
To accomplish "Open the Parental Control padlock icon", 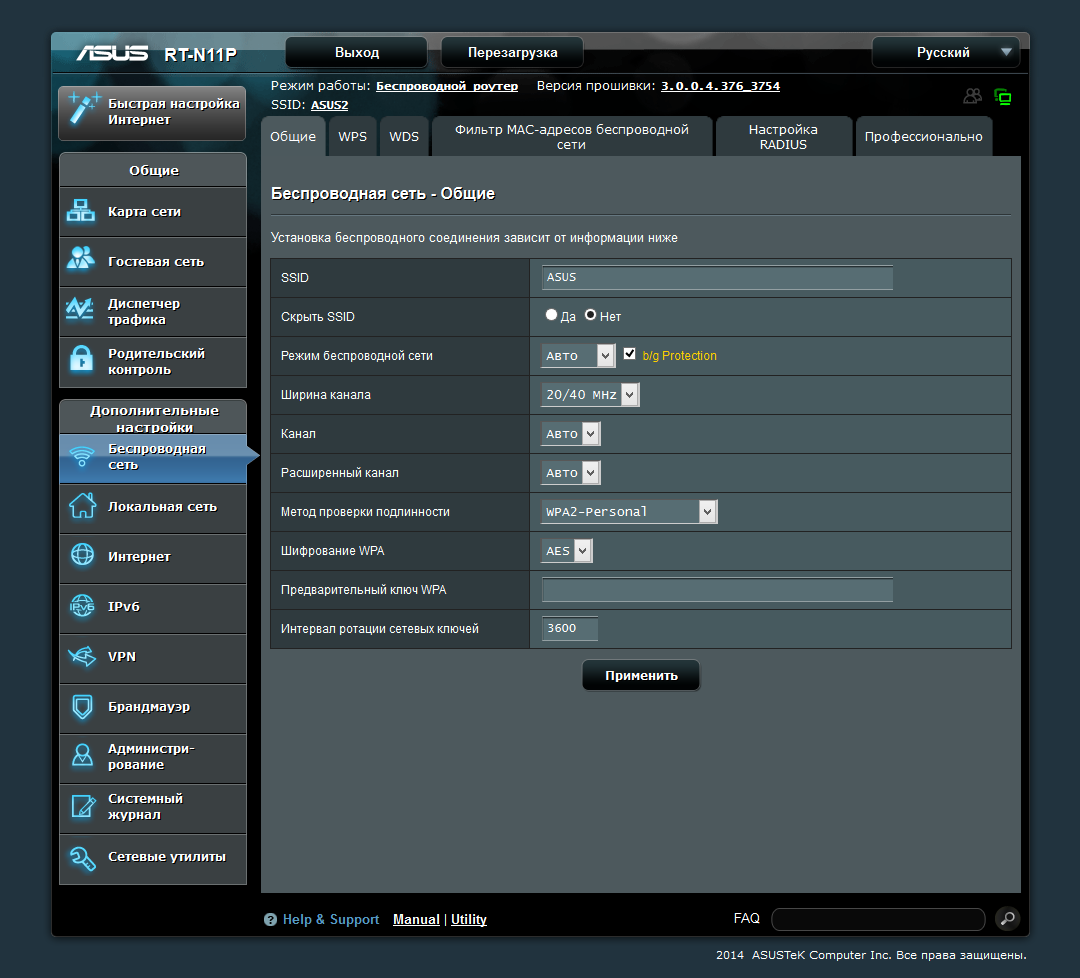I will tap(81, 358).
